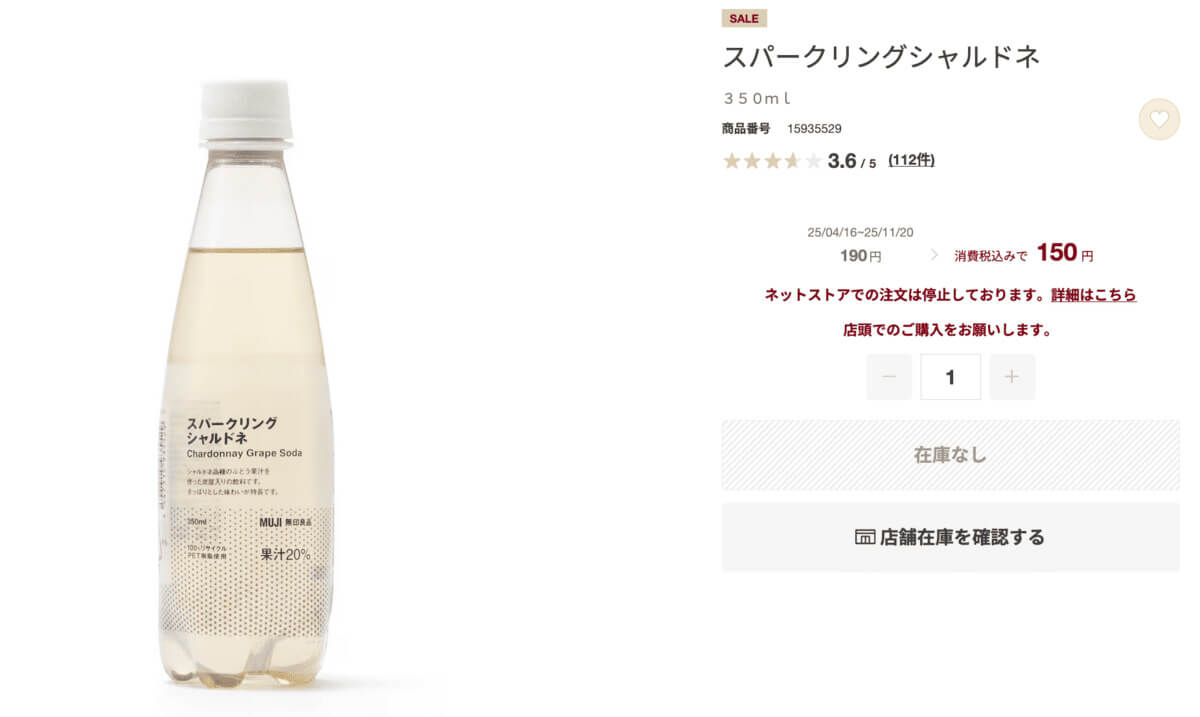Click the 店舗在庫を確認する button

click(x=950, y=537)
